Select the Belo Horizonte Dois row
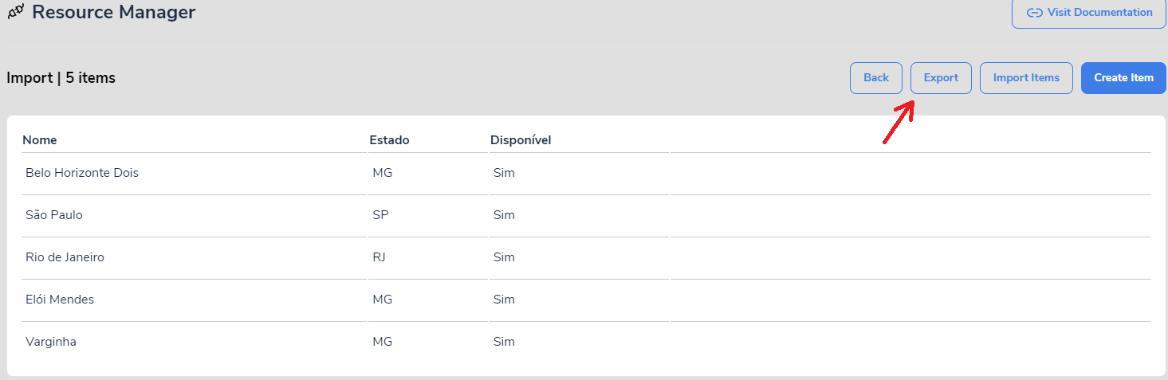 pos(586,174)
